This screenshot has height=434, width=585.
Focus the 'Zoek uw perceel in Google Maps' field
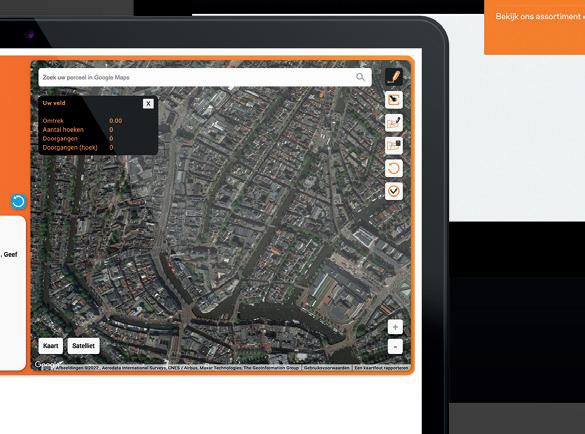coord(205,77)
